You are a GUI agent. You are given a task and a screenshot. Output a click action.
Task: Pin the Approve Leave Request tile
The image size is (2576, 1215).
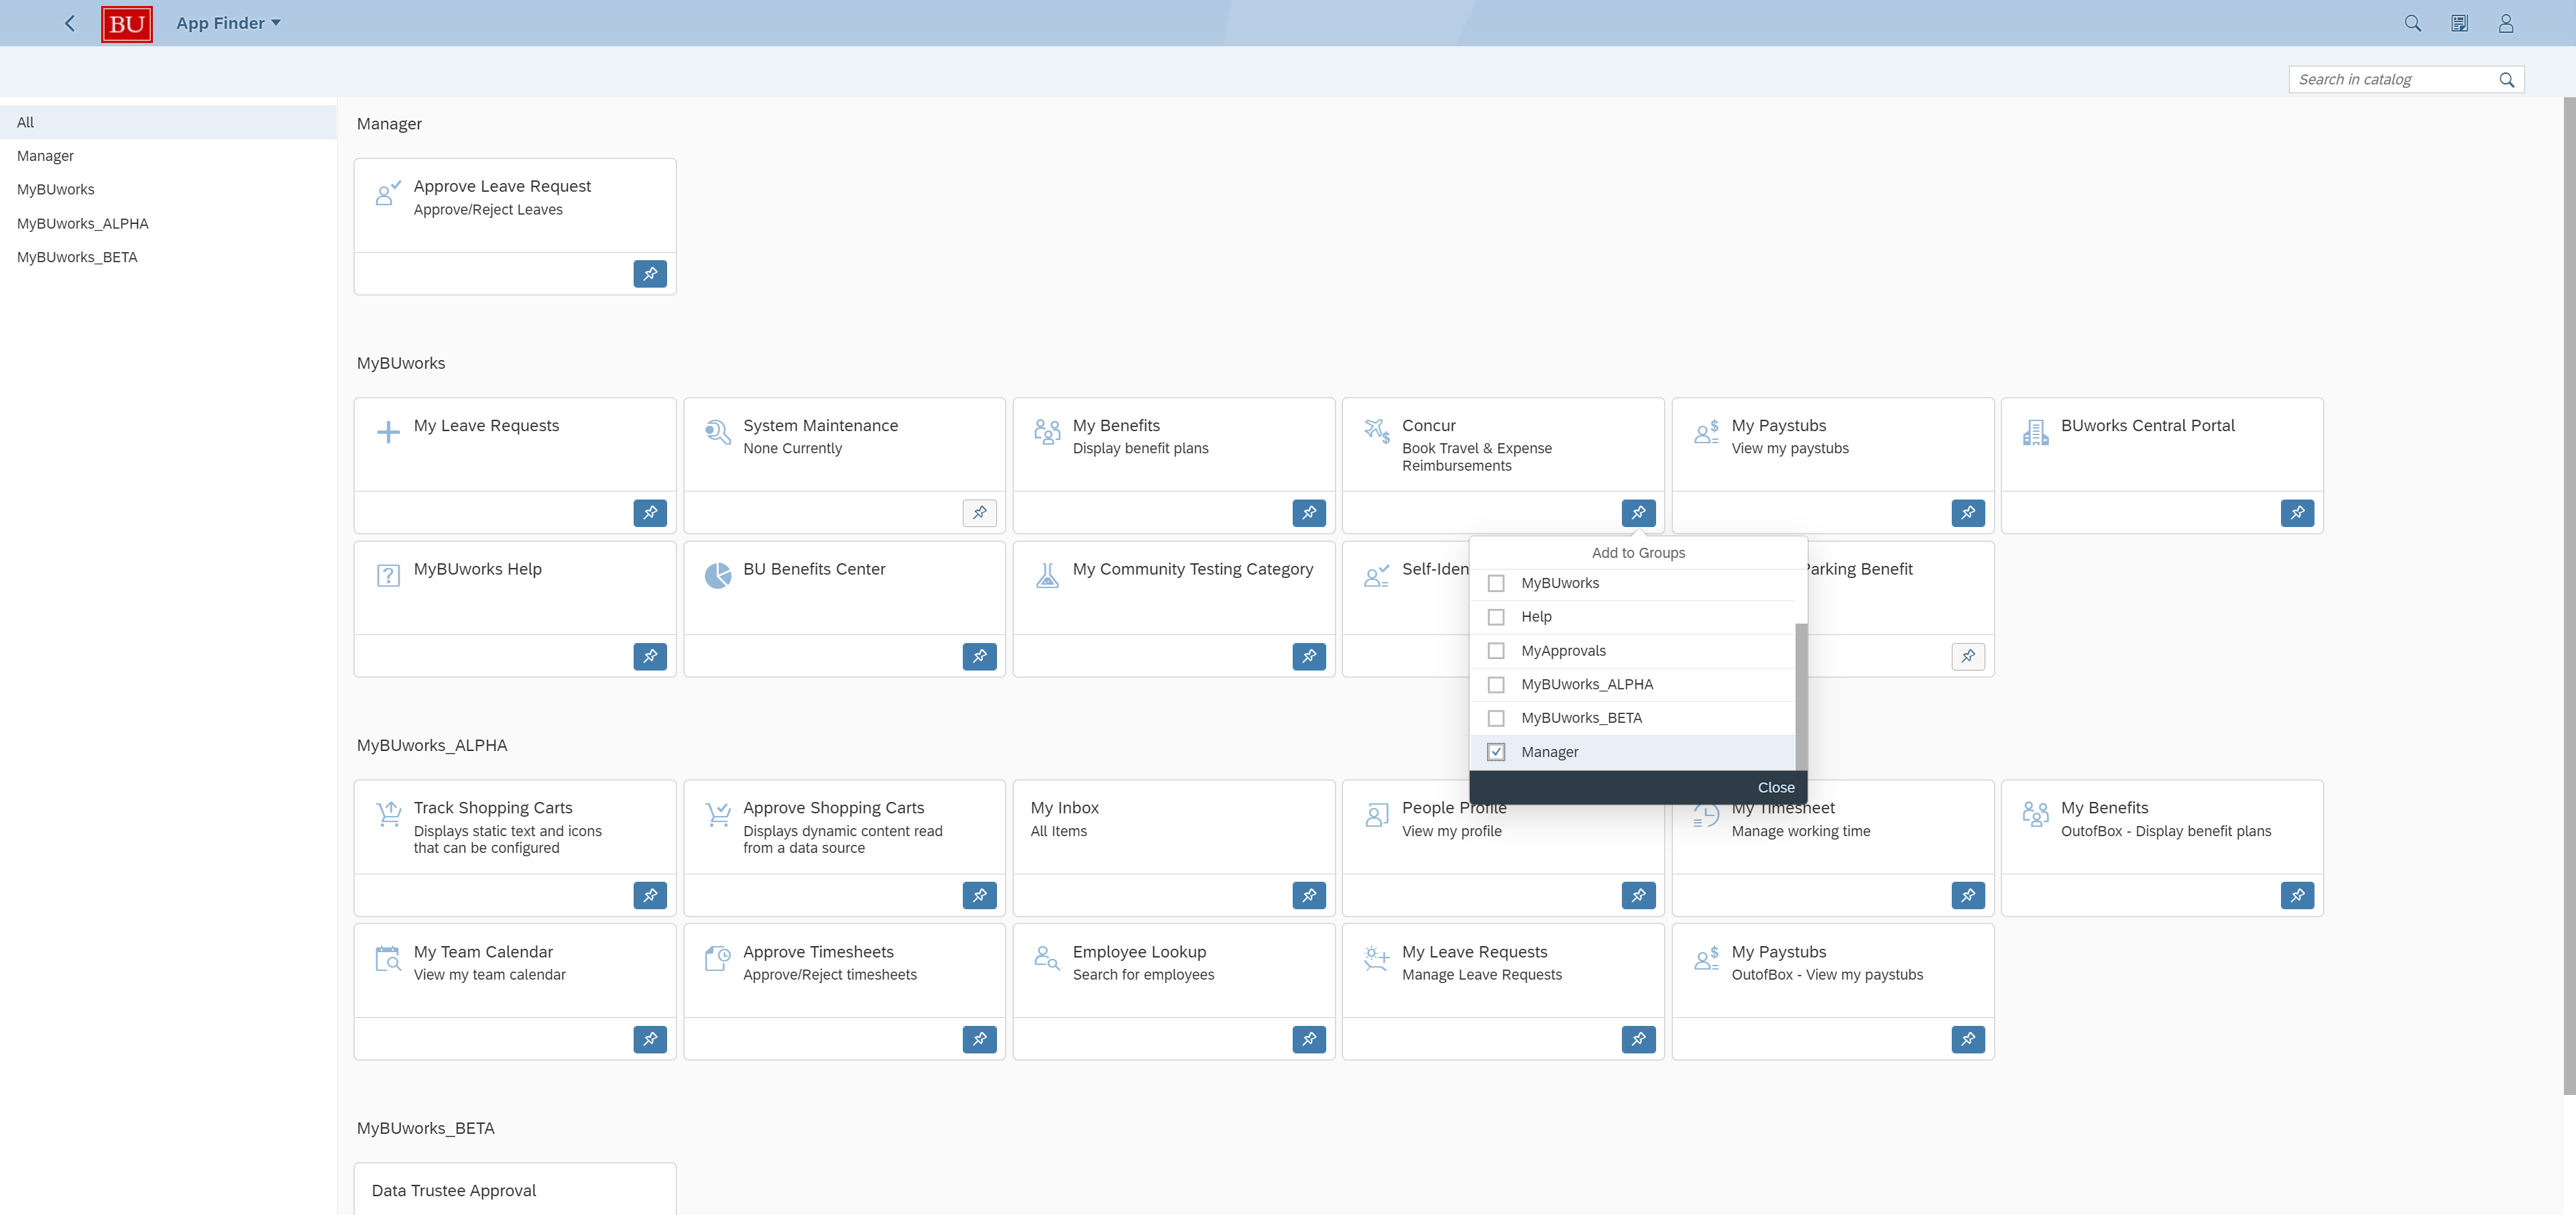click(x=650, y=274)
